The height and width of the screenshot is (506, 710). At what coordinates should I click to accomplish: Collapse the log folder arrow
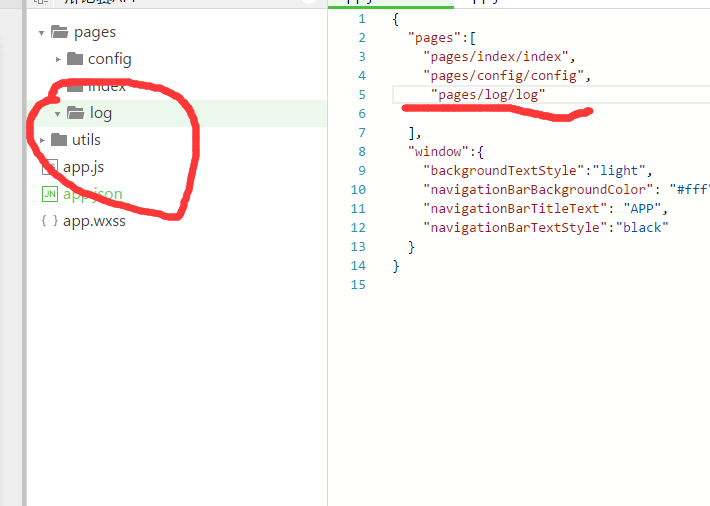click(58, 114)
